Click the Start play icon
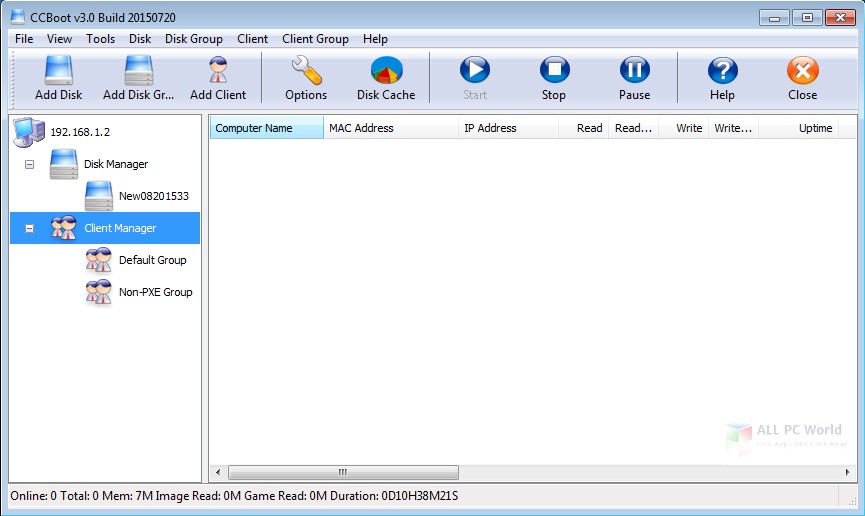 [x=475, y=70]
